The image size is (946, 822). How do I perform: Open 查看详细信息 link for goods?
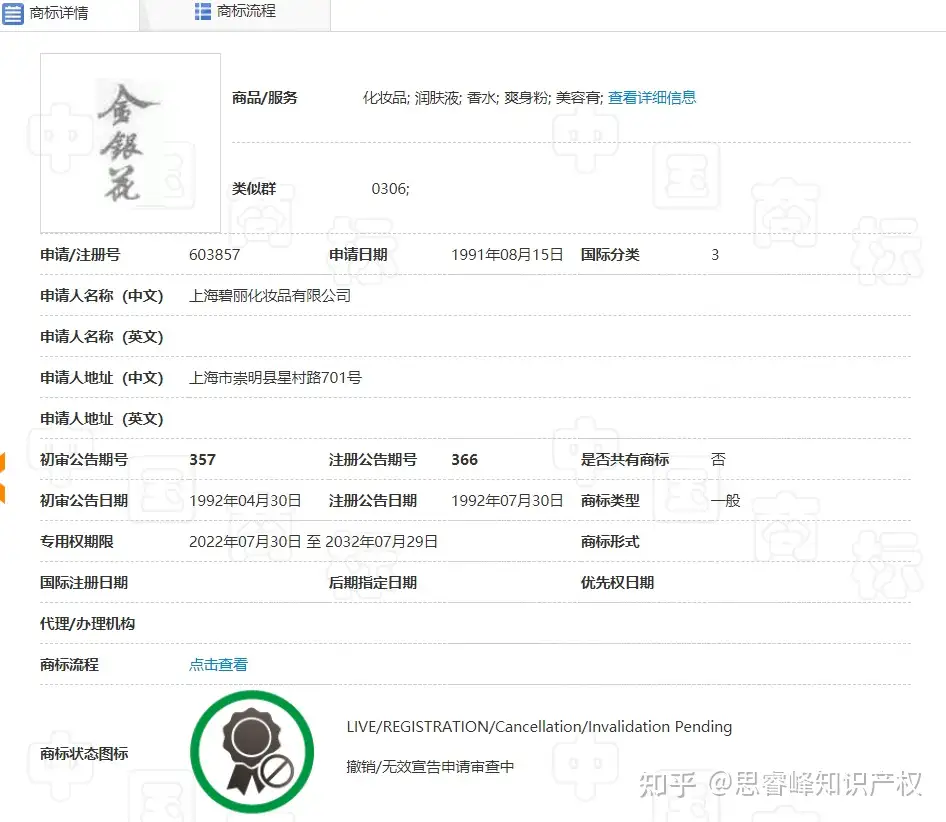point(652,98)
